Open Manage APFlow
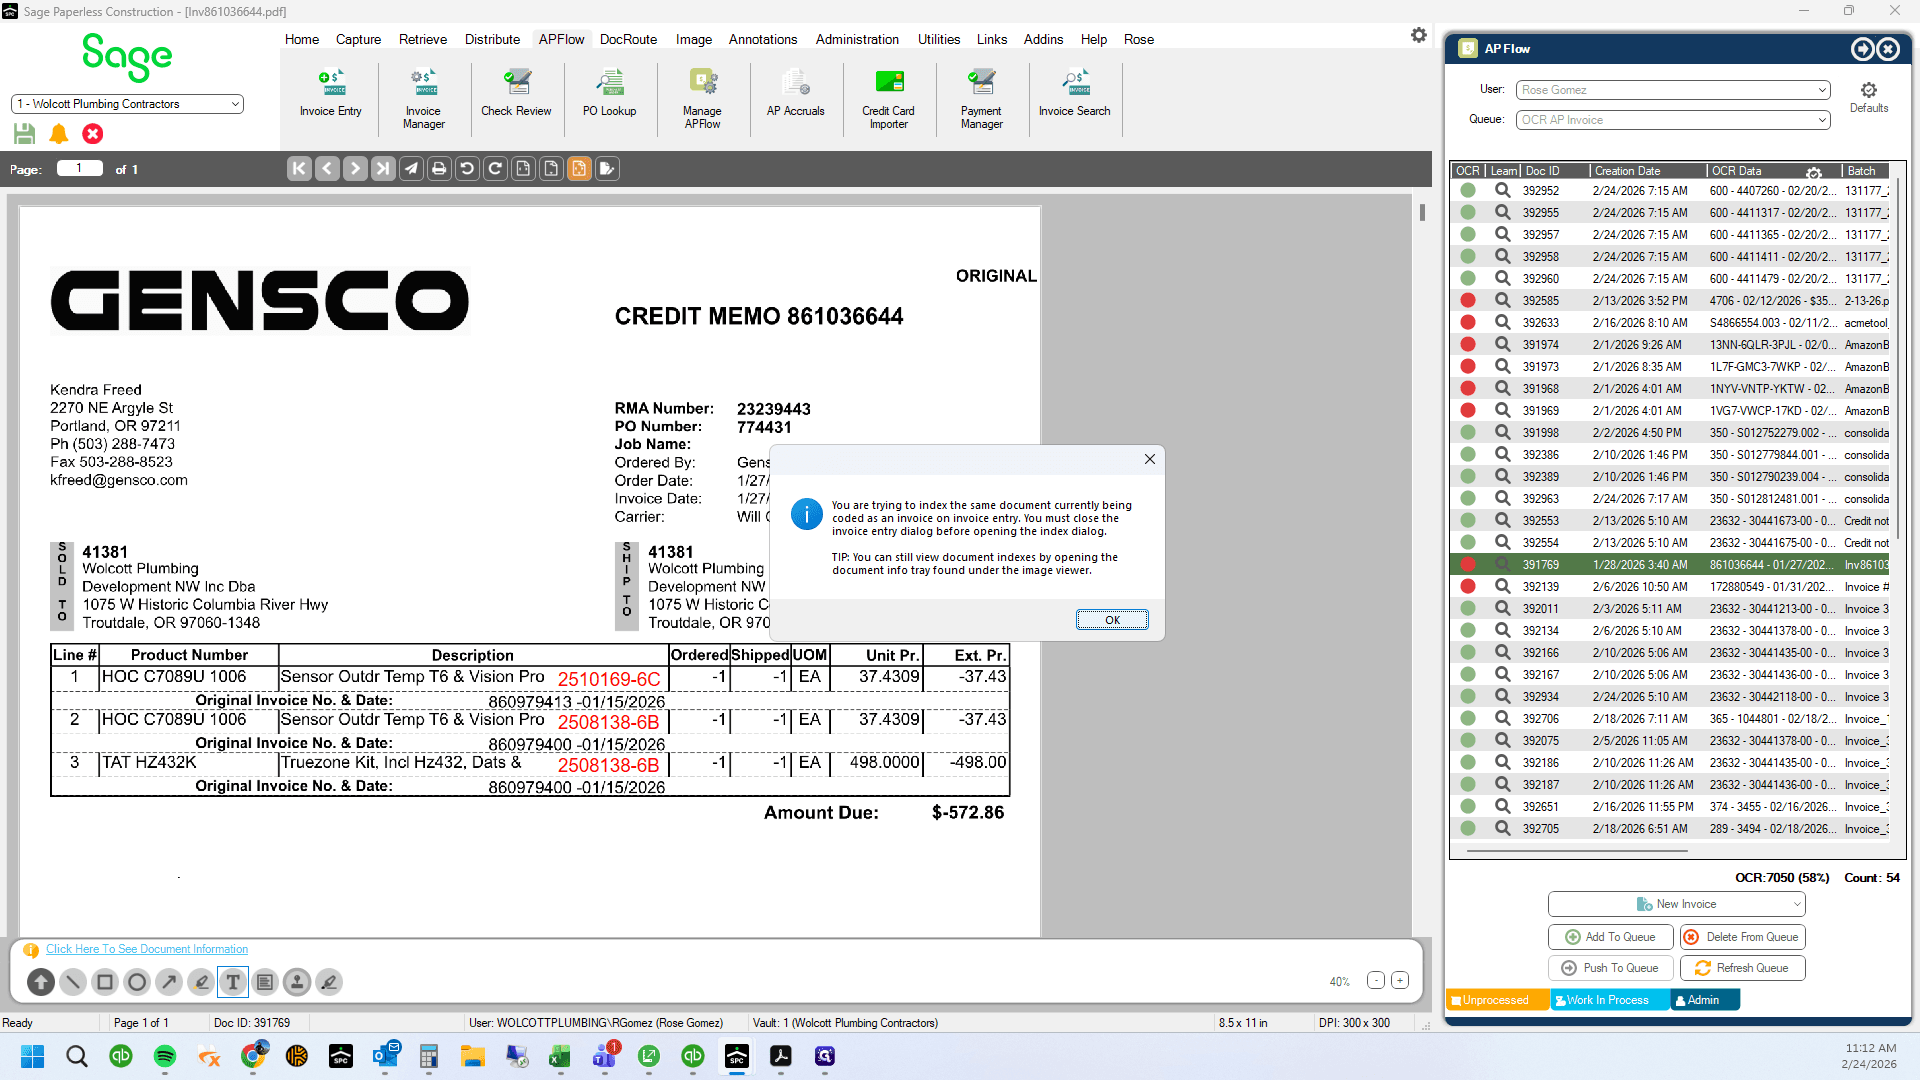 [x=702, y=100]
